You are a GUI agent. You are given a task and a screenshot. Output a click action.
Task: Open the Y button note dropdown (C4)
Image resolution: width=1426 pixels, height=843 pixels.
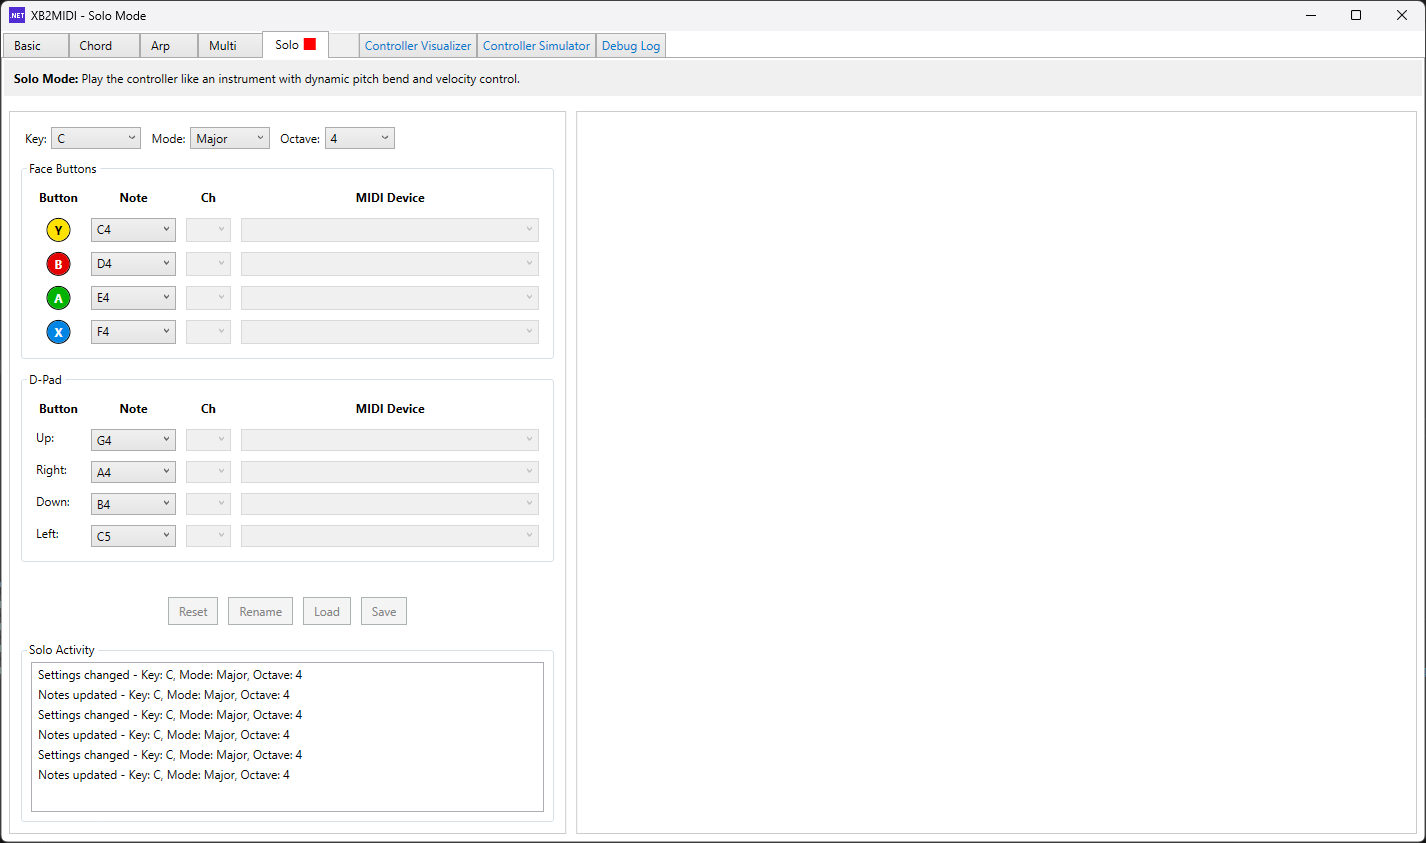point(133,230)
